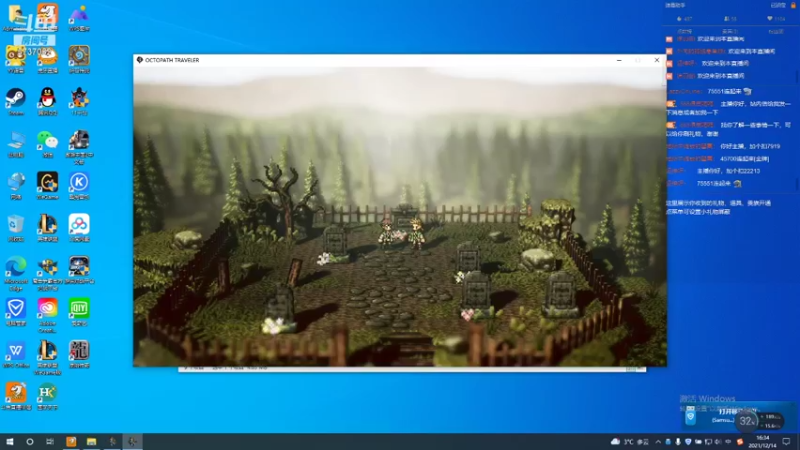Viewport: 800px width, 450px height.
Task: Open volume control in system tray
Action: pos(718,442)
